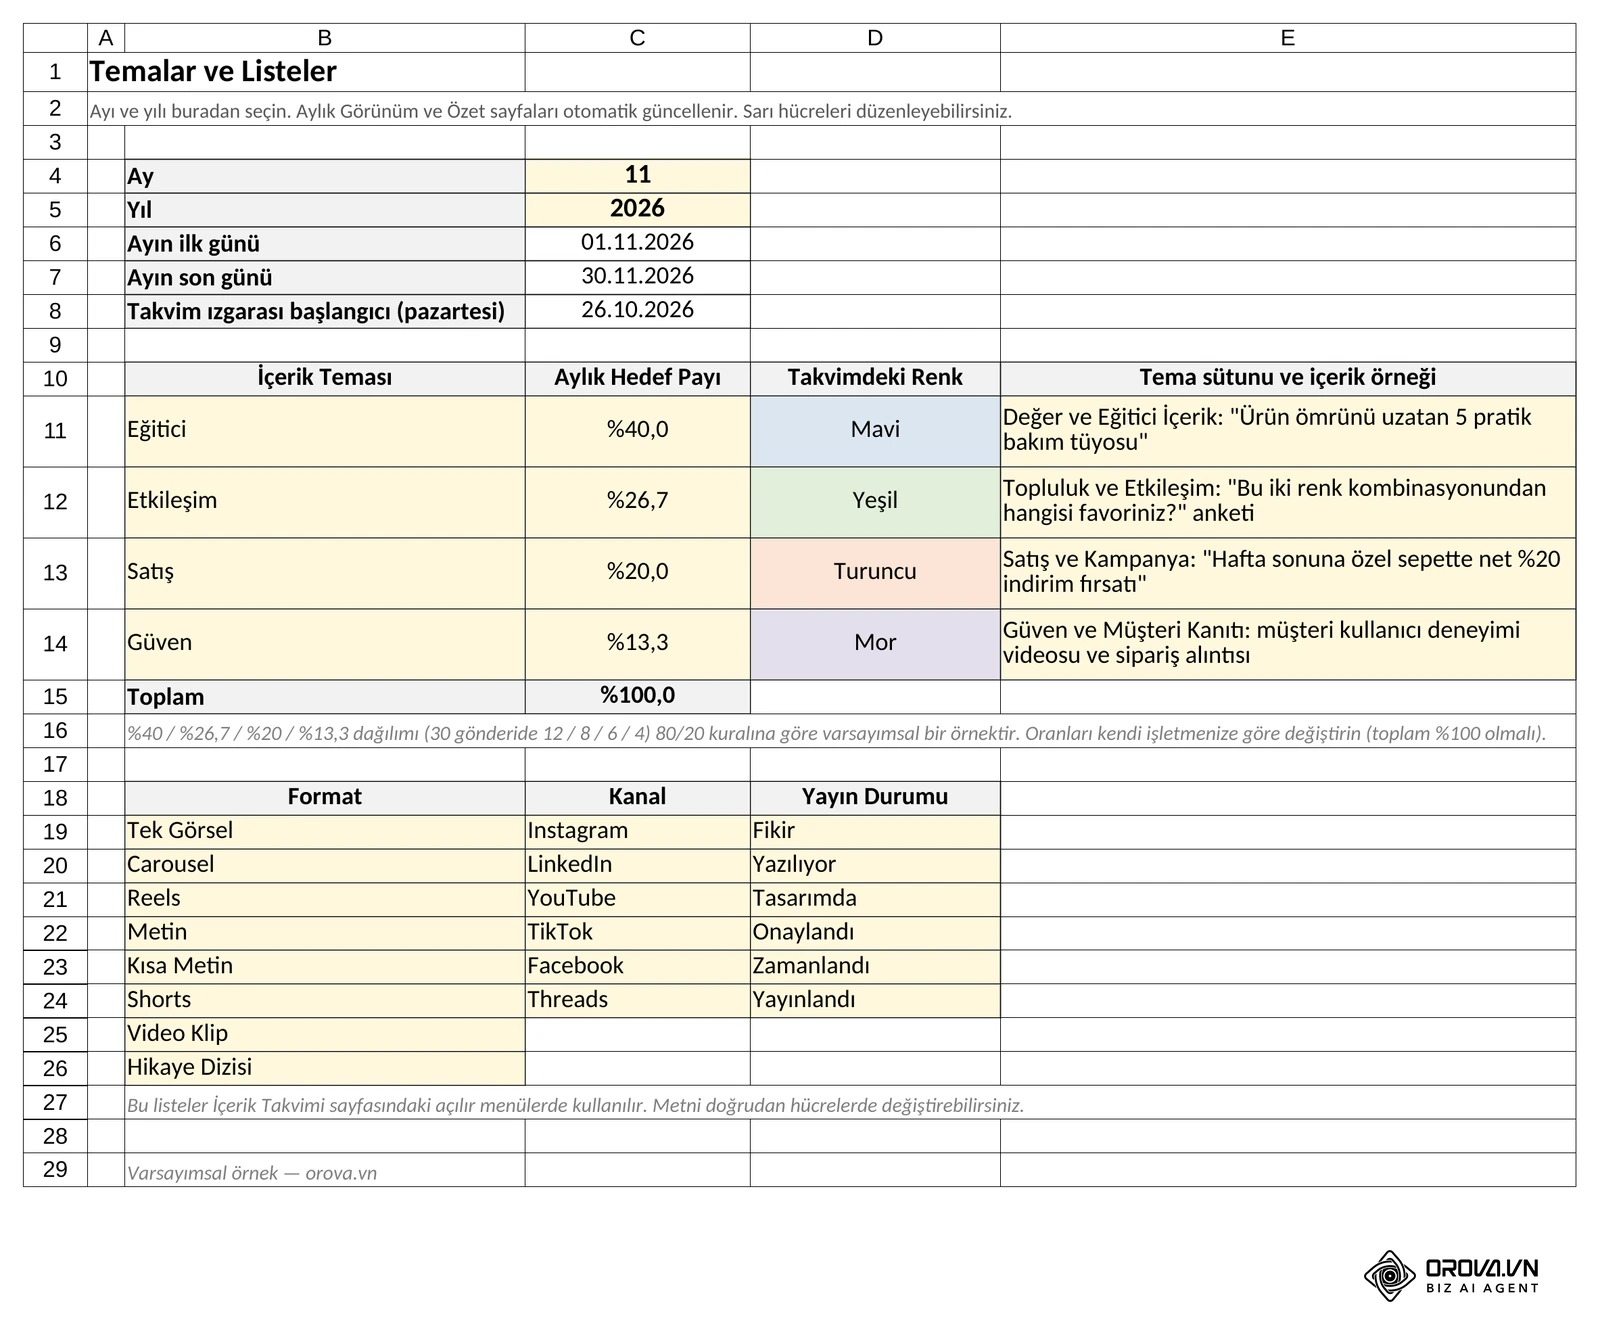Select the year value cell 2026
Screen dimensions: 1600x1342
(637, 210)
